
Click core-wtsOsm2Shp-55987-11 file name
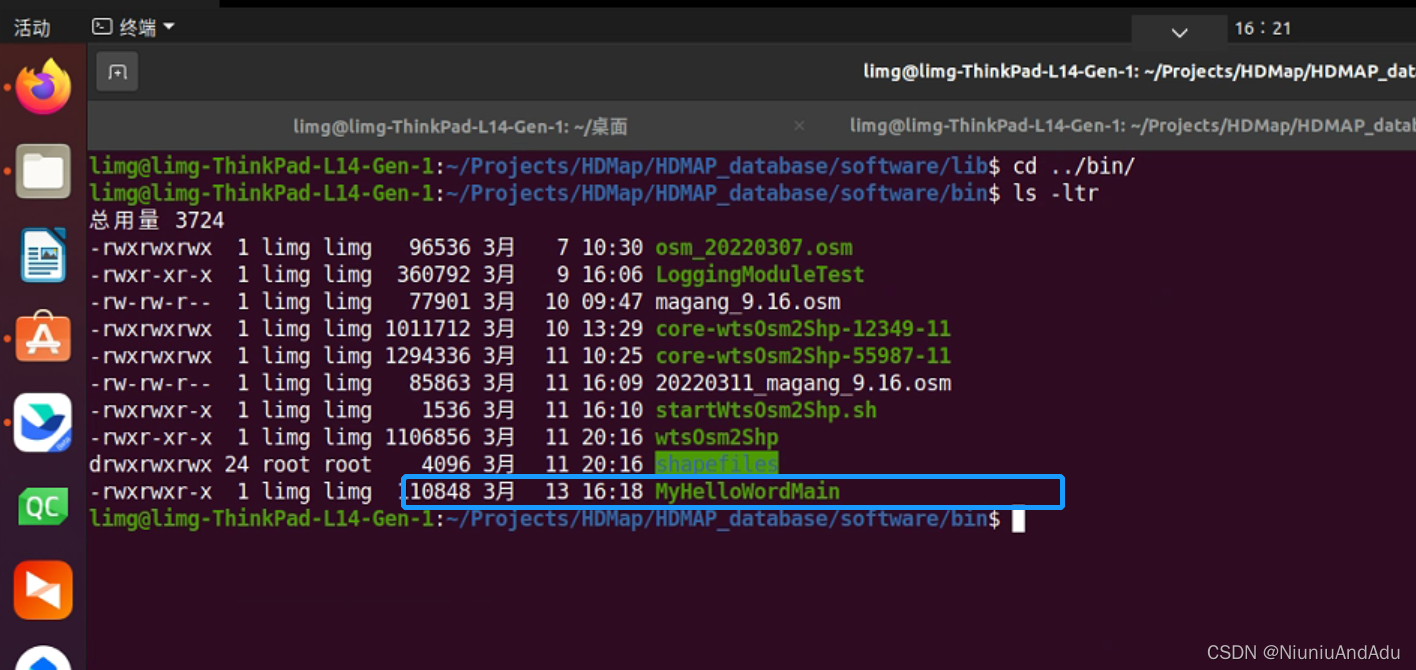point(803,356)
